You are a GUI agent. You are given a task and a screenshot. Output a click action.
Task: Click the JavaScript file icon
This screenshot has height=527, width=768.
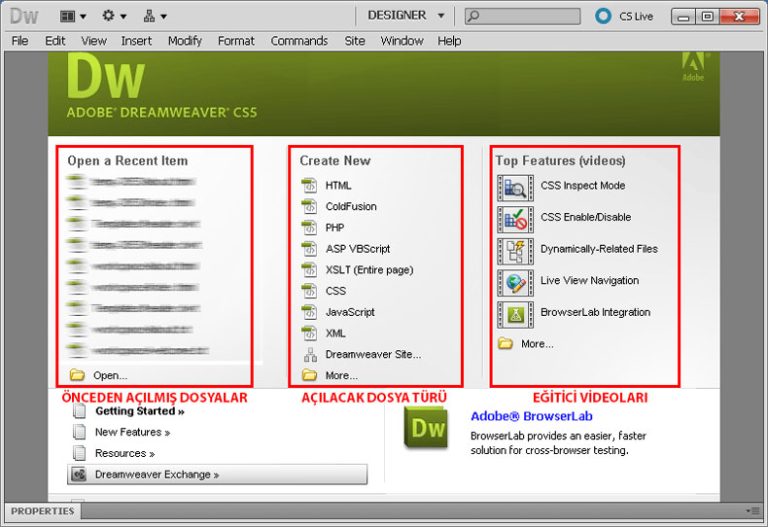pos(309,312)
